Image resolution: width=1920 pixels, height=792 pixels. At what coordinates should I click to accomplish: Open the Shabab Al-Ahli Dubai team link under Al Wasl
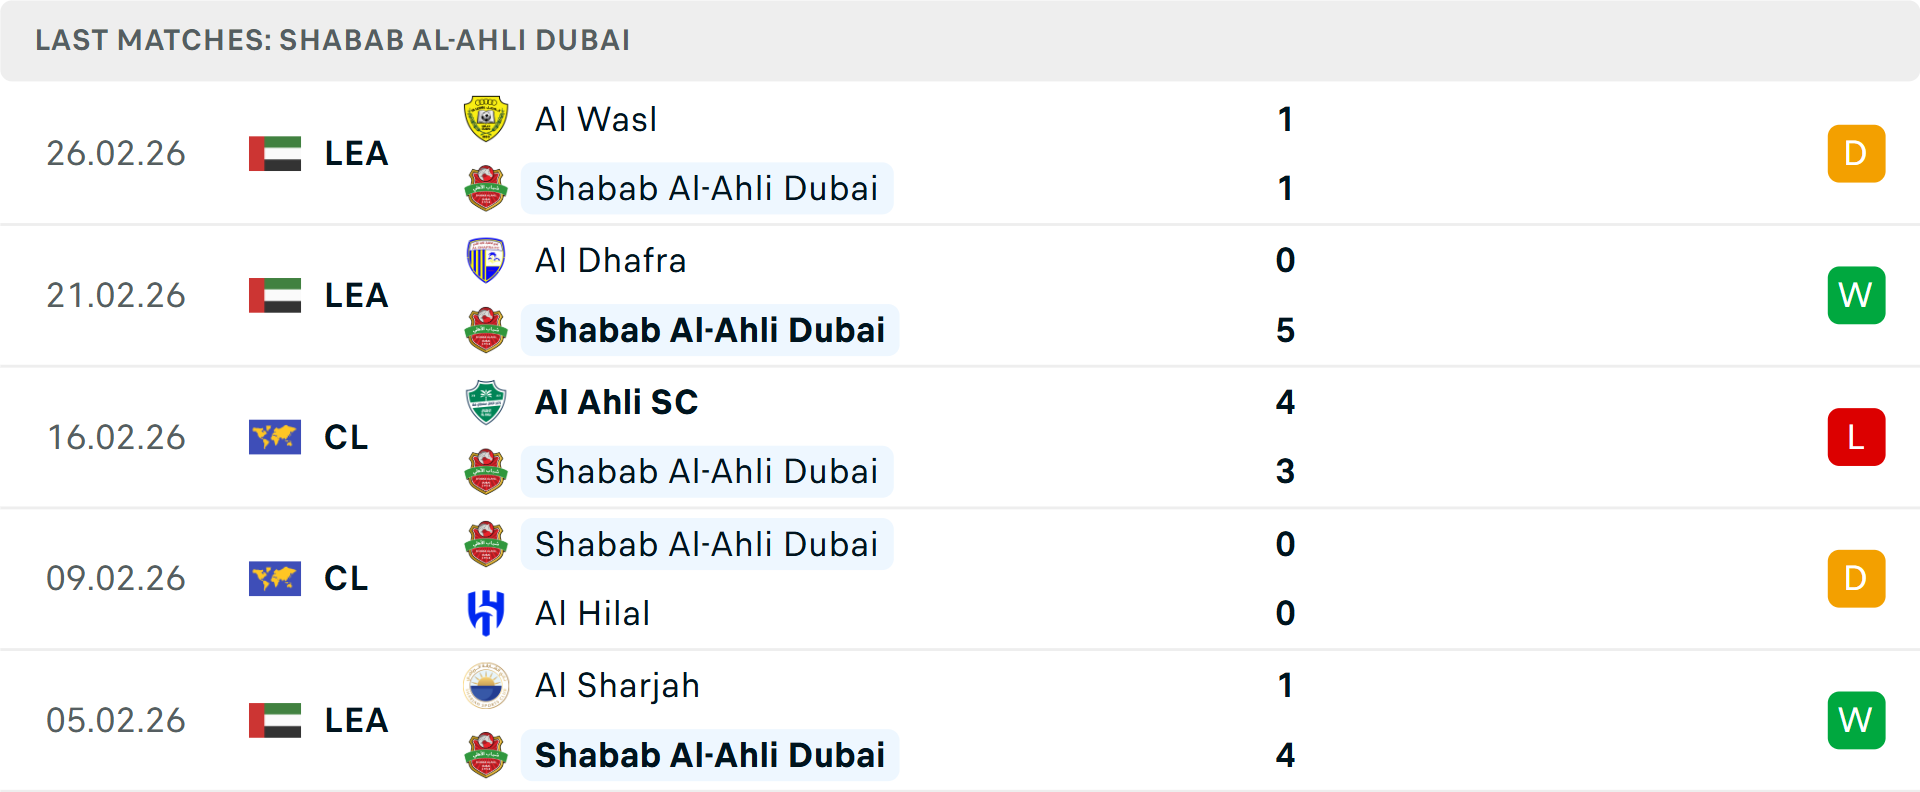[x=706, y=187]
